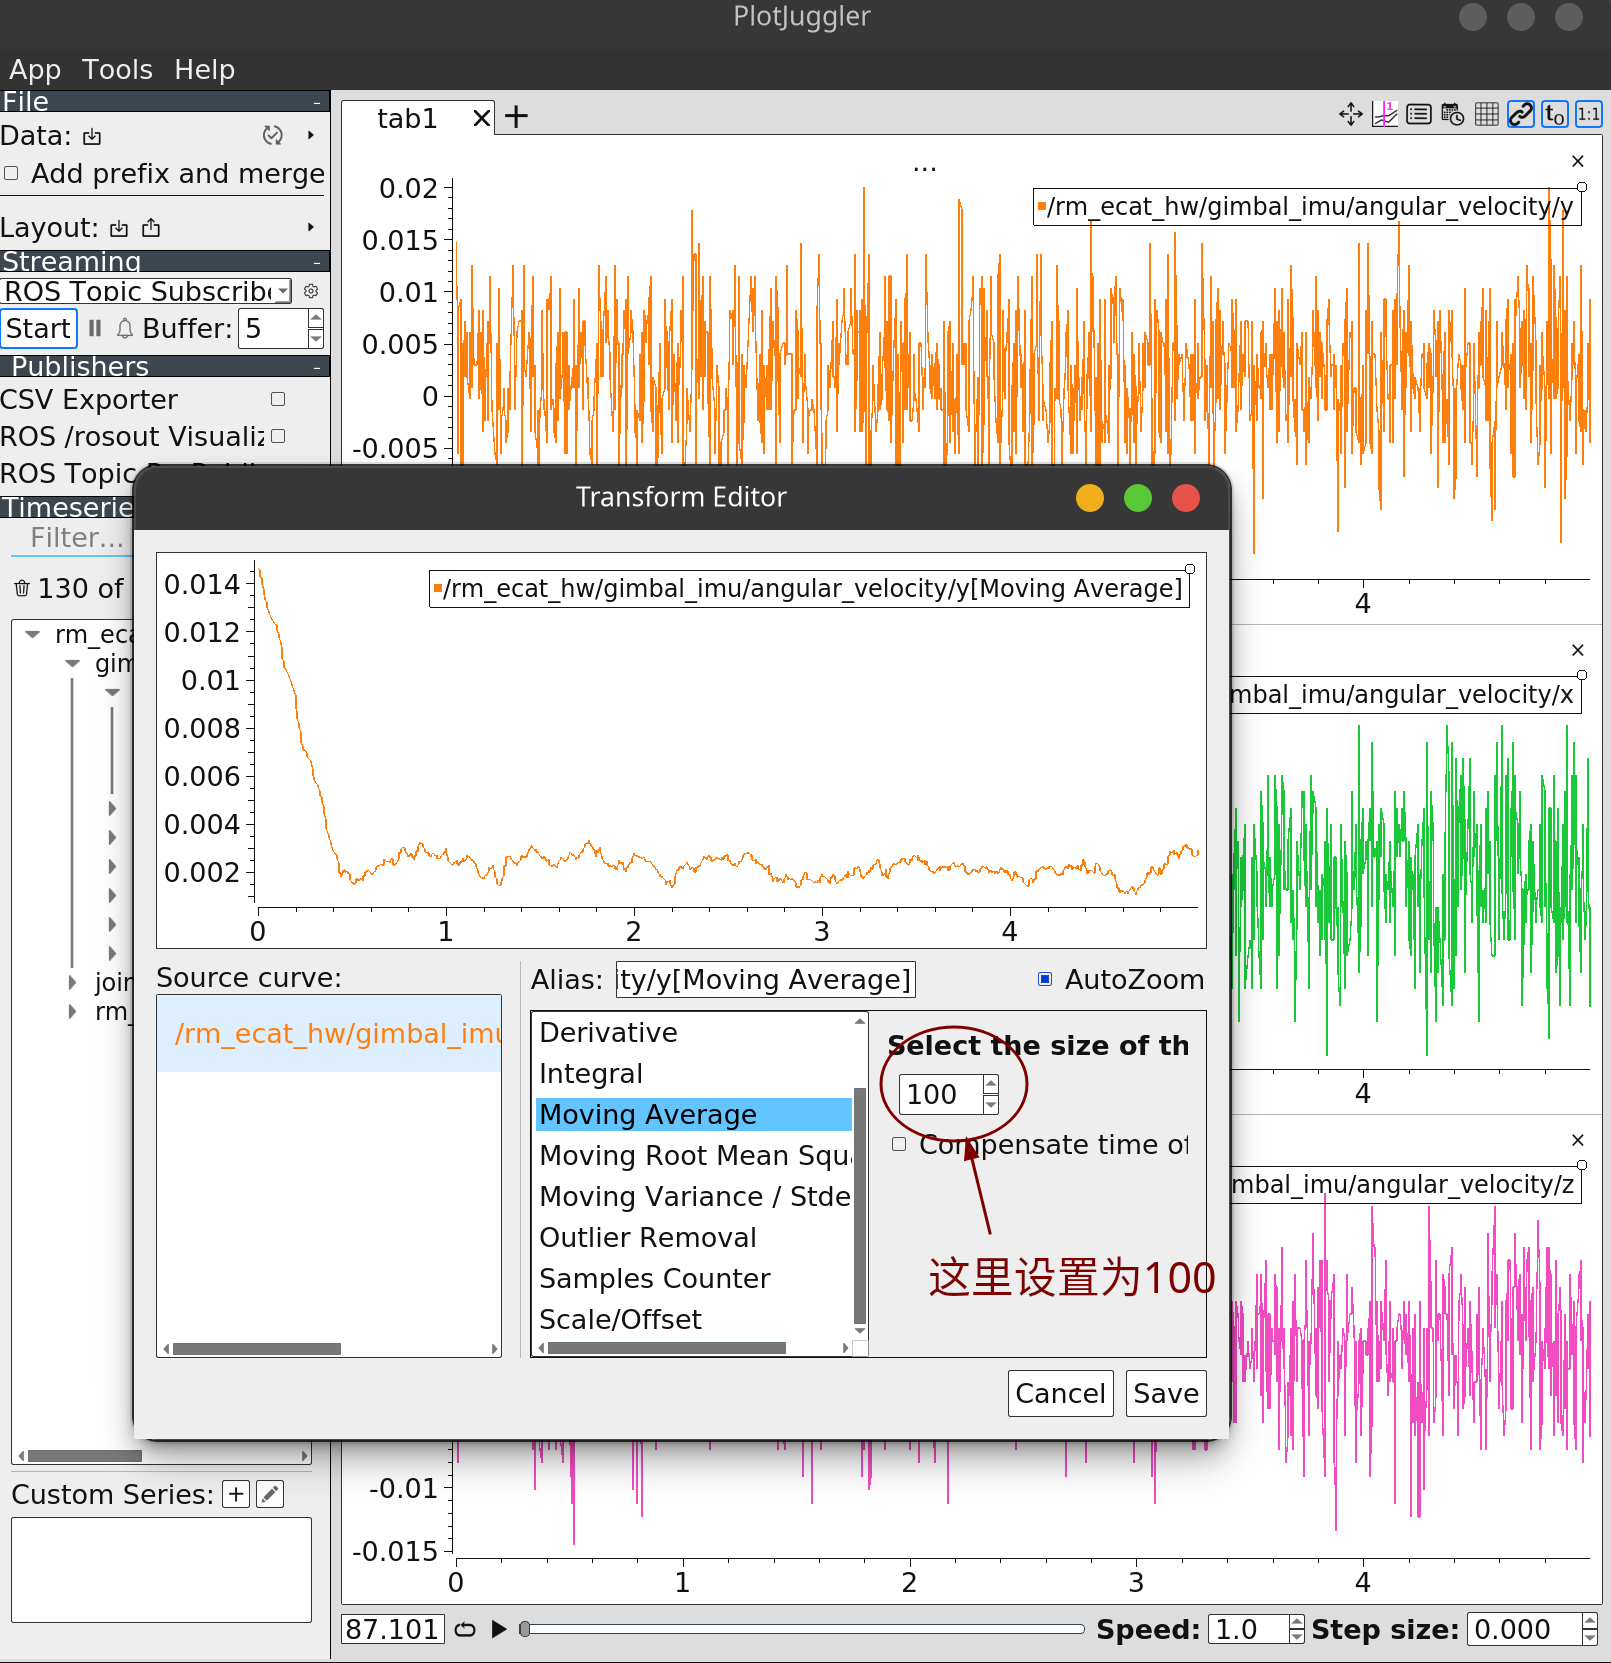Click Cancel in Transform Editor
Screen dimensions: 1611x1663
(1060, 1393)
